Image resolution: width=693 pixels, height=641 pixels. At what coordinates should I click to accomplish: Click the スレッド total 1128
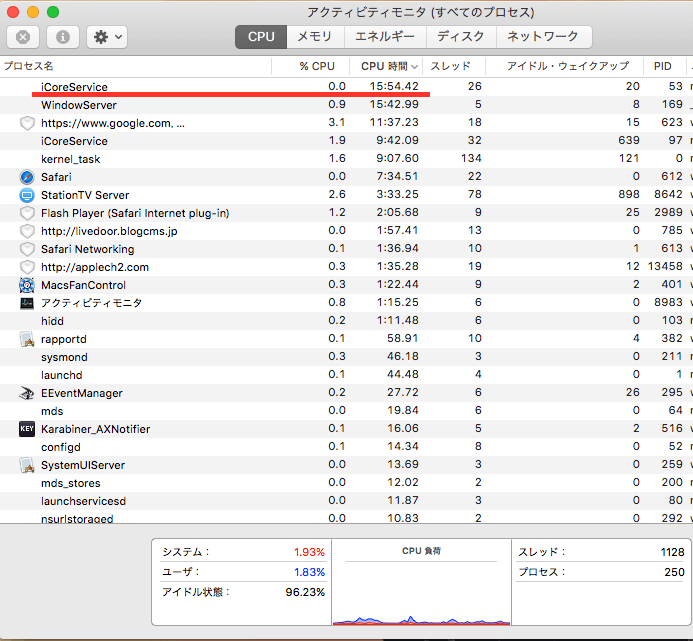(x=672, y=552)
